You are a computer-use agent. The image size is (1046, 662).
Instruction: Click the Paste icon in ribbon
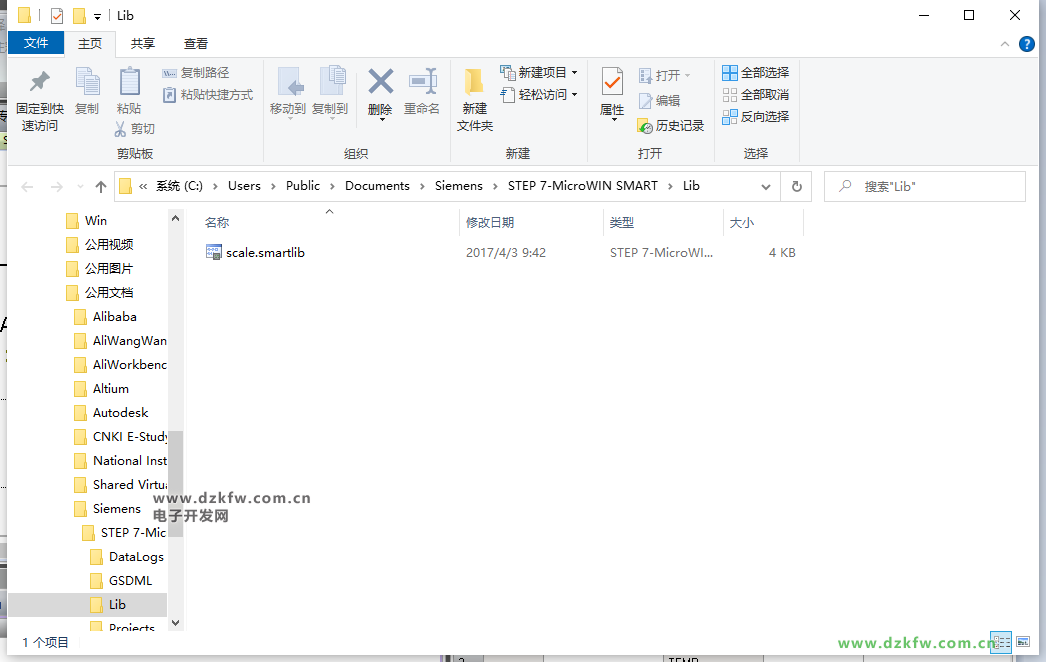(129, 84)
